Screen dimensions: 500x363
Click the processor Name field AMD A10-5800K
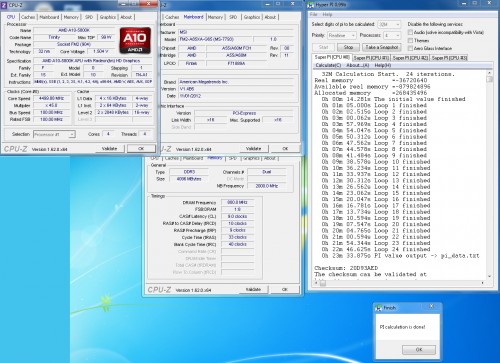[x=74, y=30]
